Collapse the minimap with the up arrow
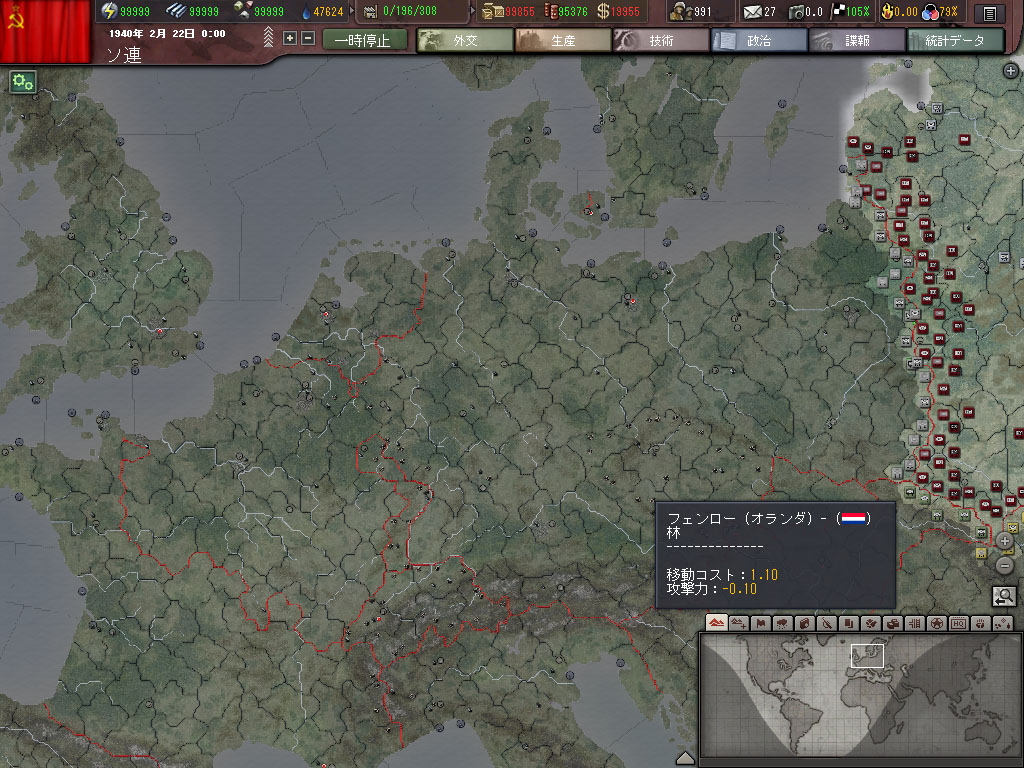This screenshot has height=768, width=1024. click(684, 758)
